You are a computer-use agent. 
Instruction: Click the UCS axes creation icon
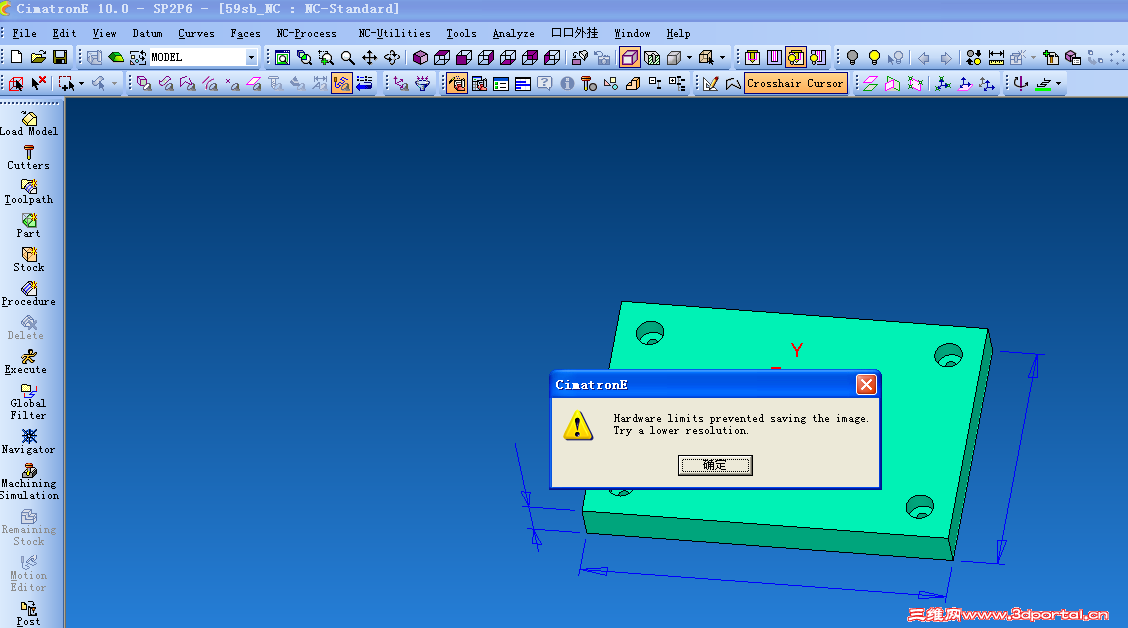click(943, 83)
